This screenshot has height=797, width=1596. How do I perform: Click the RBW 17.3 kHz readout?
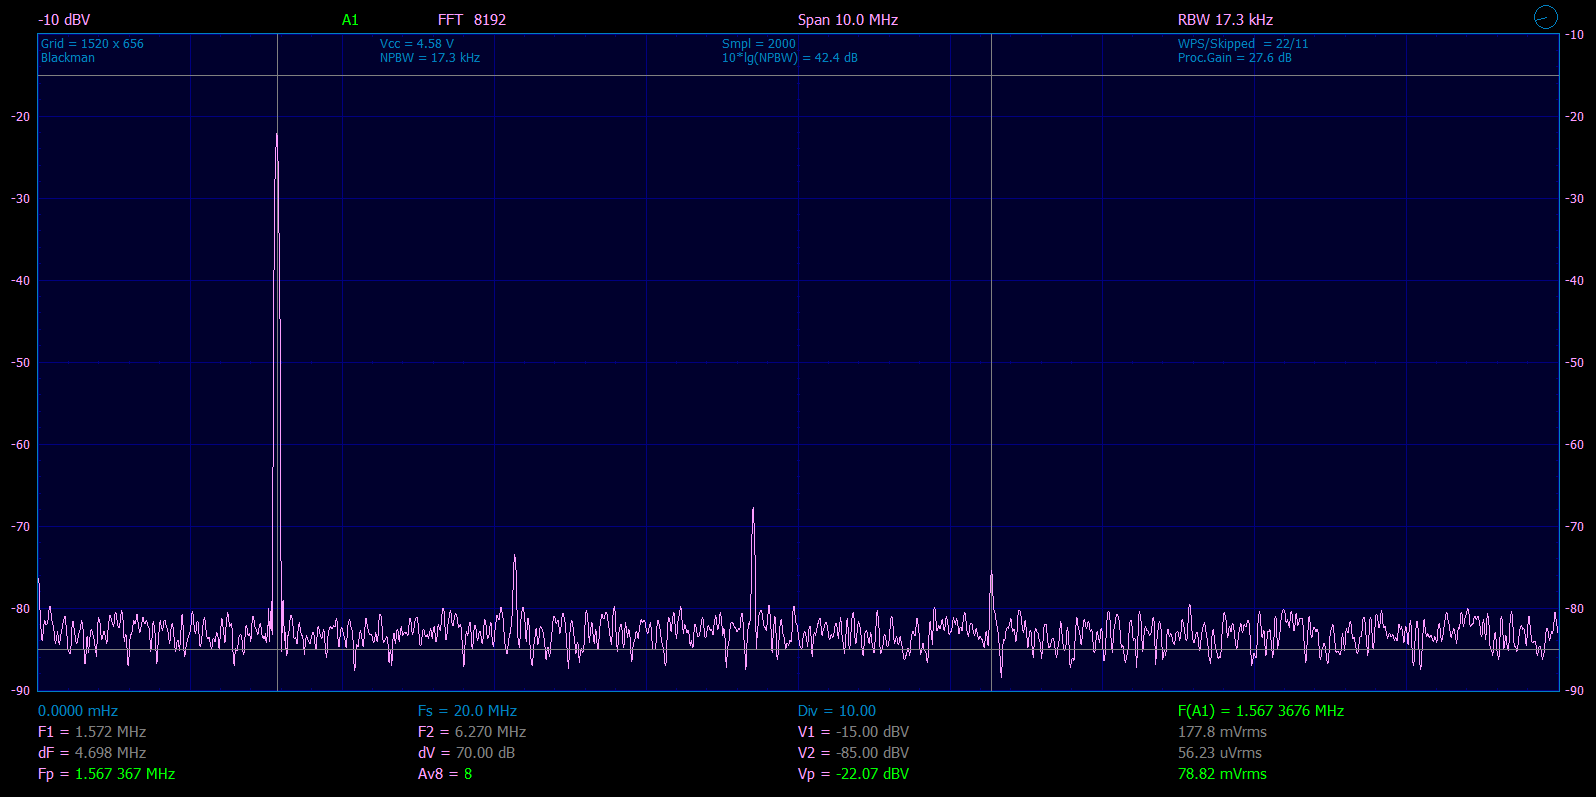click(1225, 20)
